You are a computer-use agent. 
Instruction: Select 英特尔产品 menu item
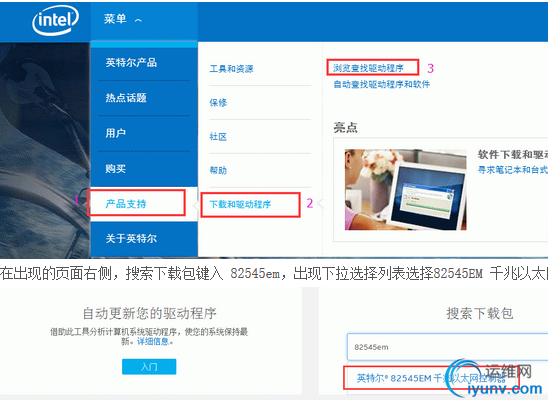(x=131, y=63)
